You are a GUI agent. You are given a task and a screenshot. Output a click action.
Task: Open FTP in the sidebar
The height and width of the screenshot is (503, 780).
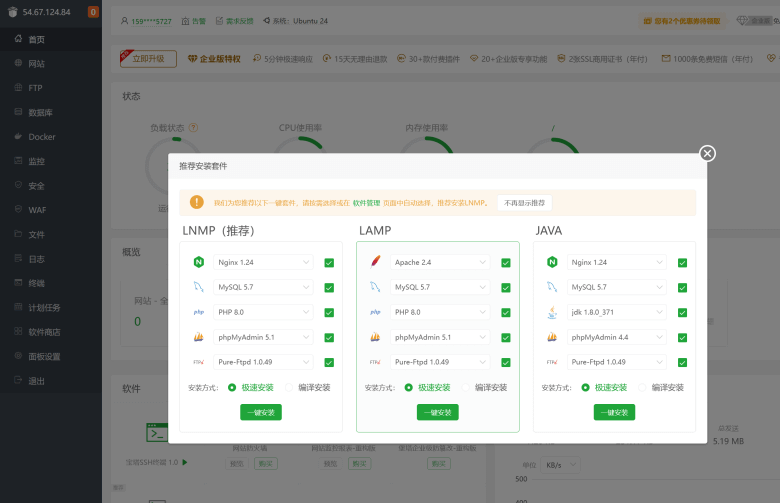point(51,88)
